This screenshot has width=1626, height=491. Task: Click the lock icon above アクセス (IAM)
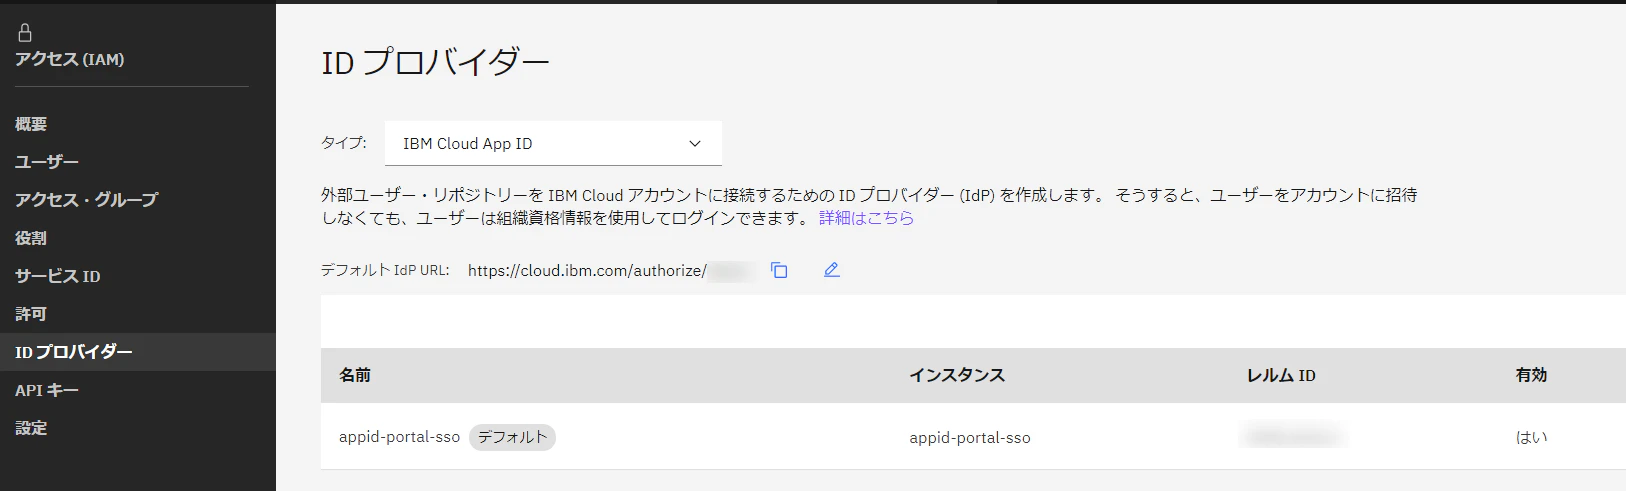[x=25, y=33]
